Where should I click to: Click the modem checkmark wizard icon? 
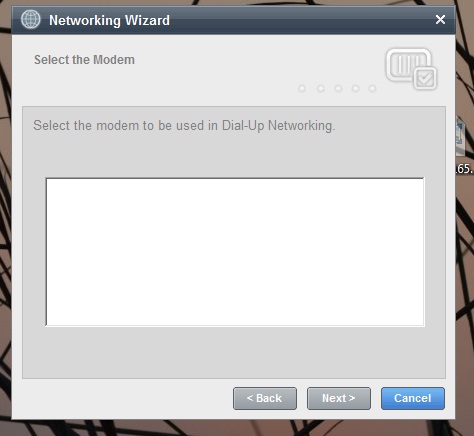point(411,69)
